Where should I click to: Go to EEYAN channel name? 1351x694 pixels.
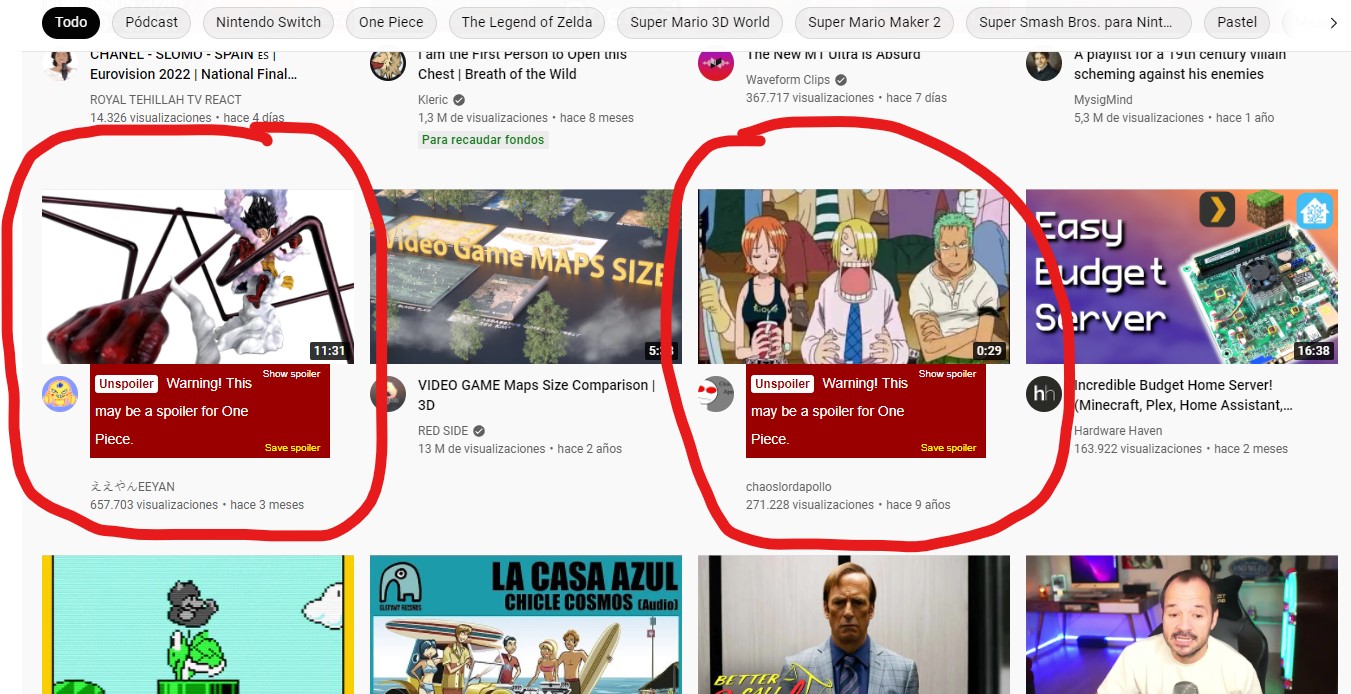(132, 487)
